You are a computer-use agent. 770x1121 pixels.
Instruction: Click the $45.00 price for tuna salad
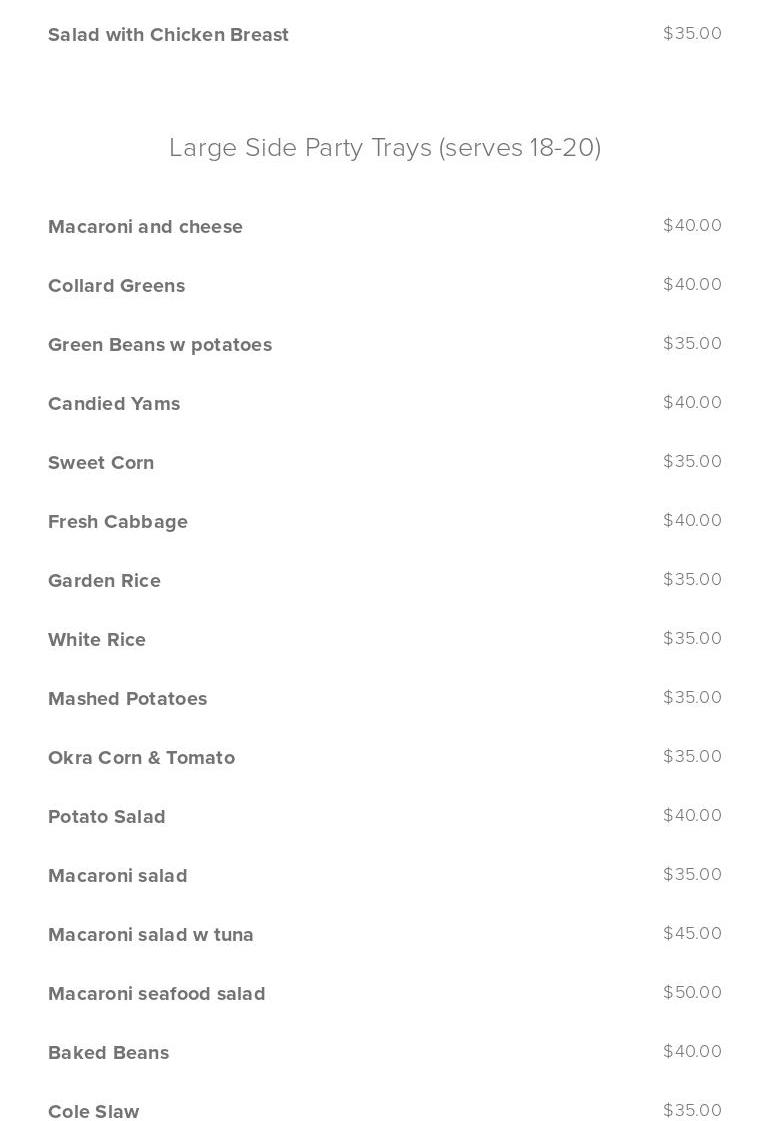692,934
